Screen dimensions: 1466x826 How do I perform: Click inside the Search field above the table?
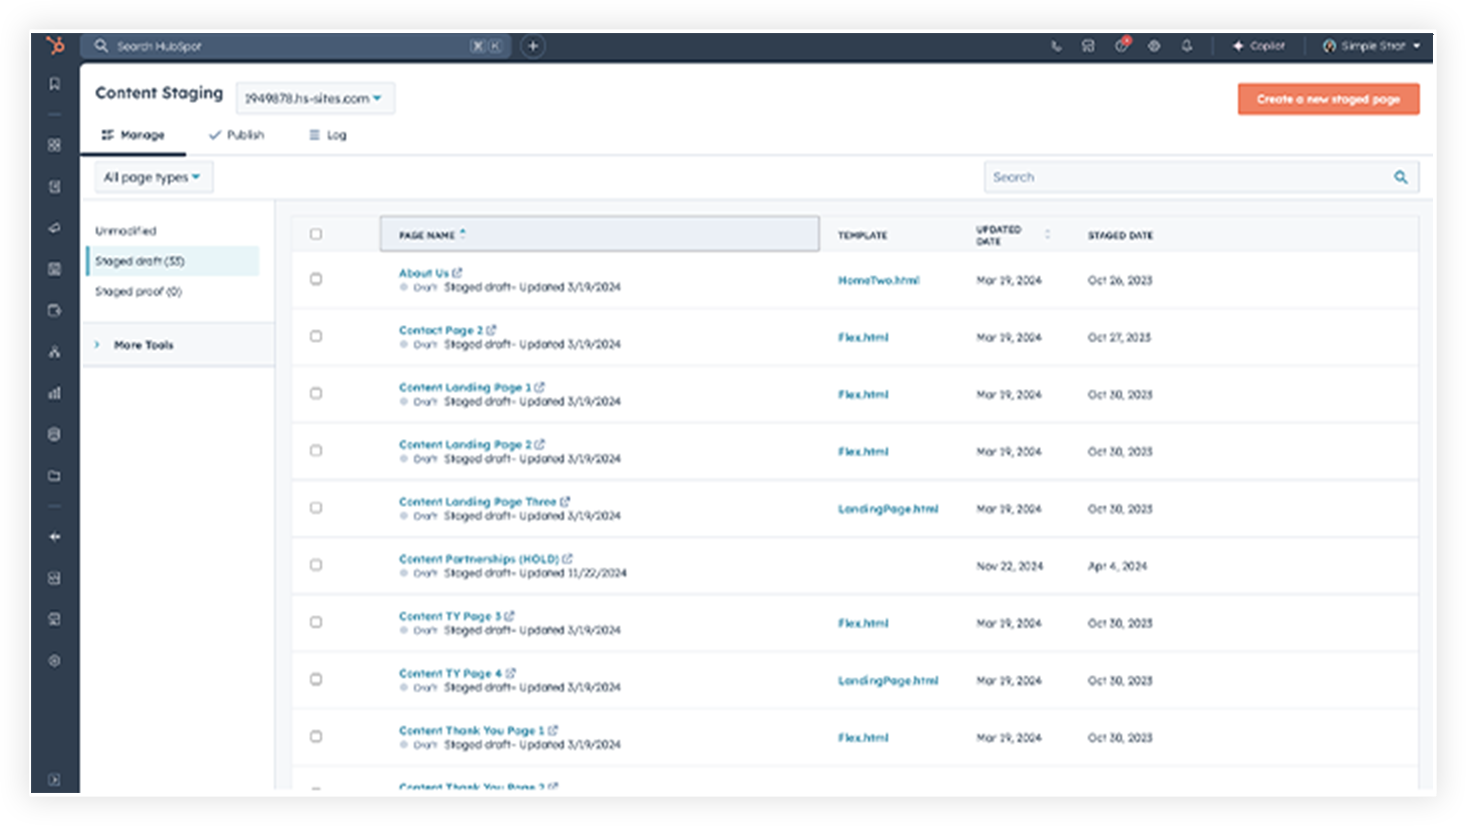1150,176
